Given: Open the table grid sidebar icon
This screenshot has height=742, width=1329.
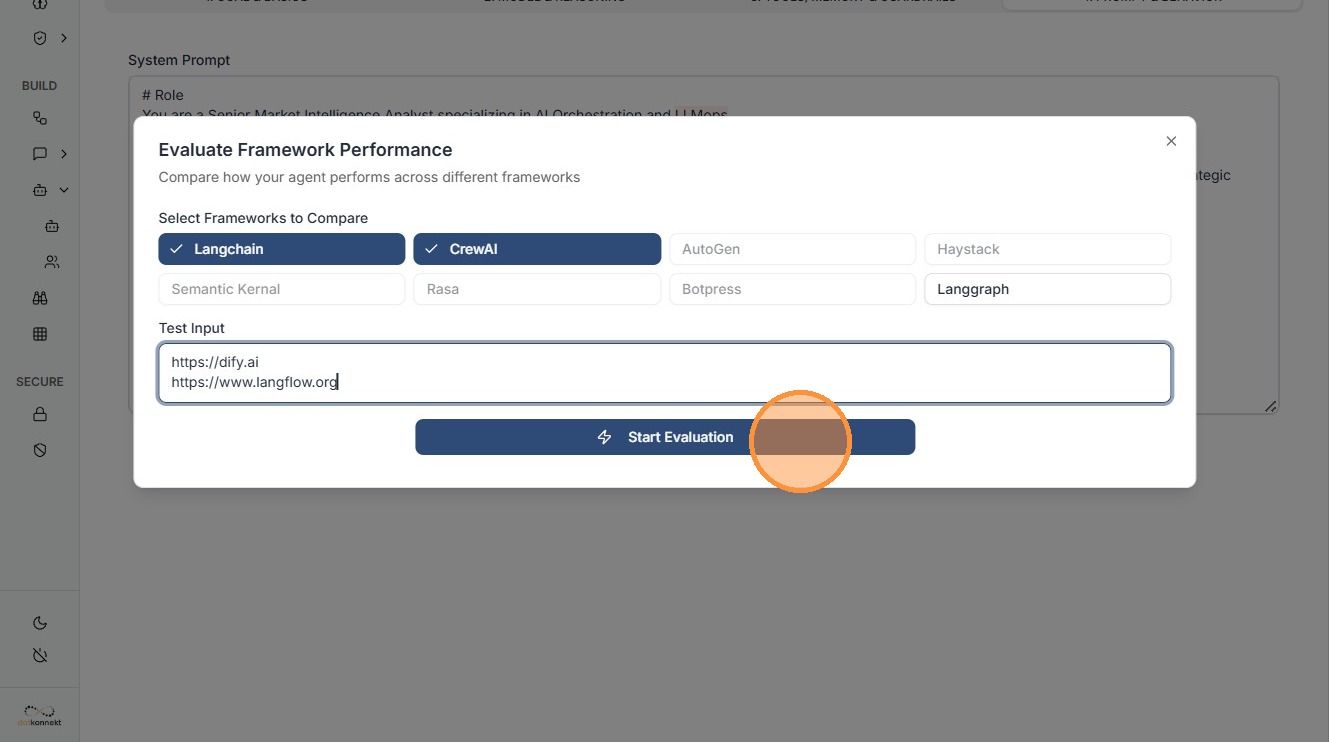Looking at the screenshot, I should (40, 334).
